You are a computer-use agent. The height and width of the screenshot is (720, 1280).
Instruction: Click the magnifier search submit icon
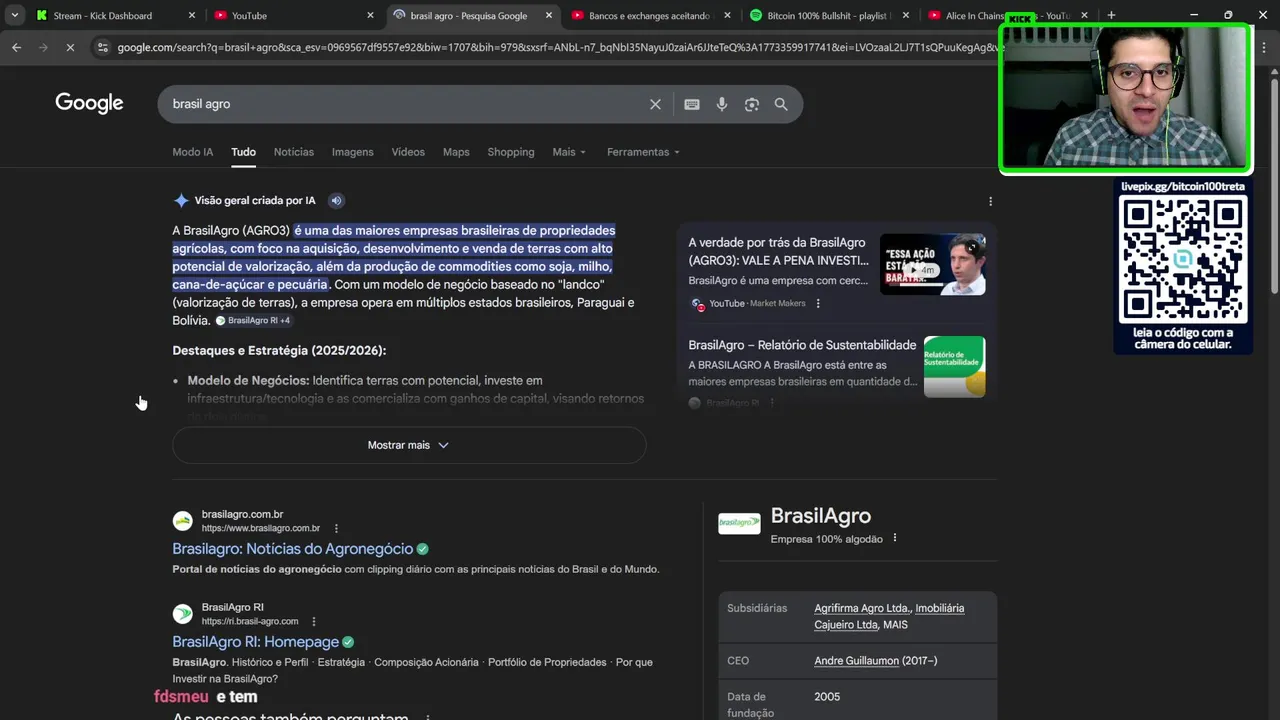[781, 104]
